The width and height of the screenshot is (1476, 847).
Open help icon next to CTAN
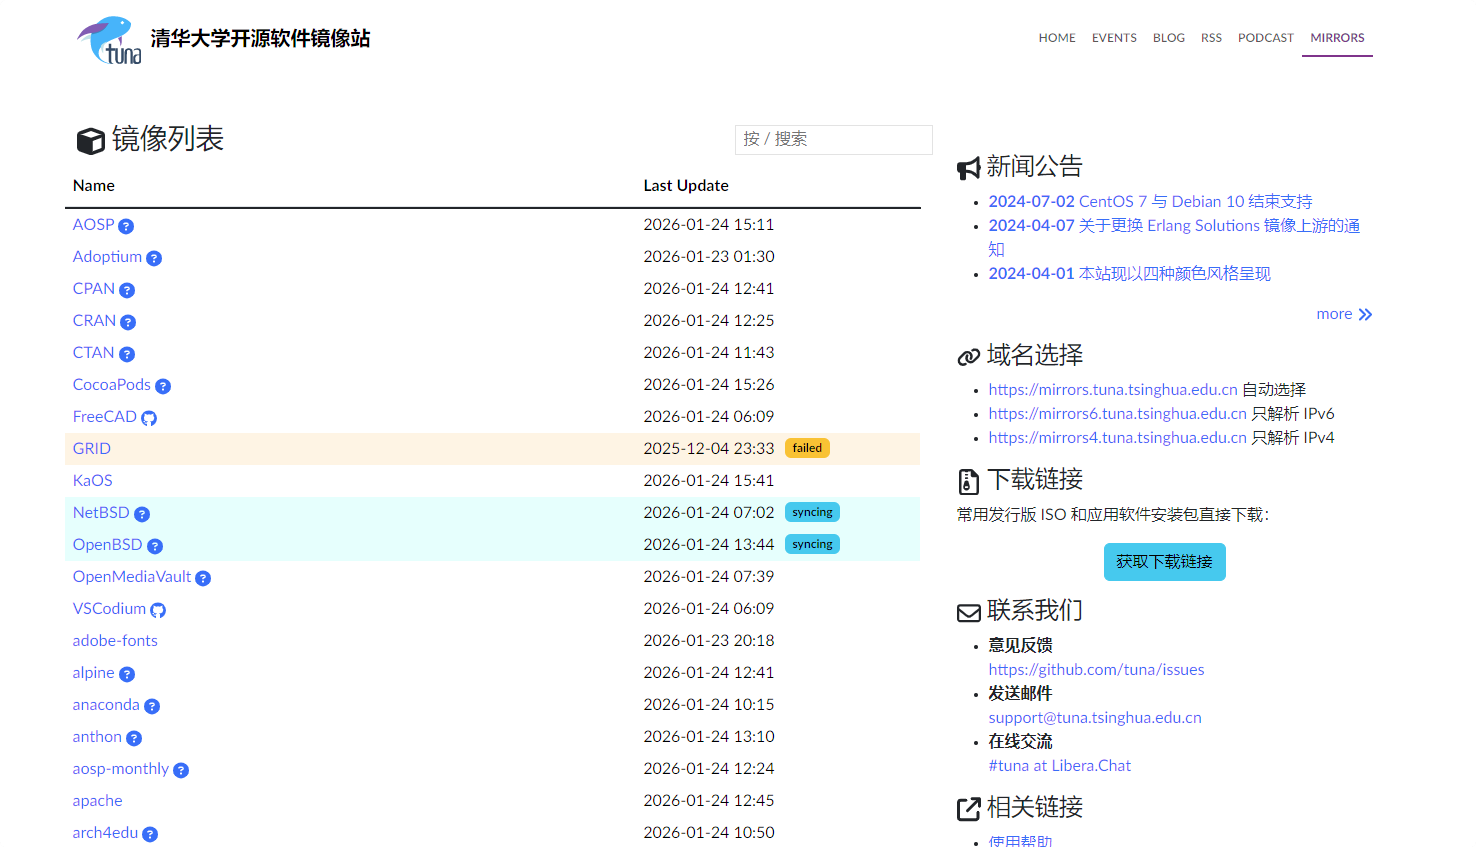[x=127, y=354]
